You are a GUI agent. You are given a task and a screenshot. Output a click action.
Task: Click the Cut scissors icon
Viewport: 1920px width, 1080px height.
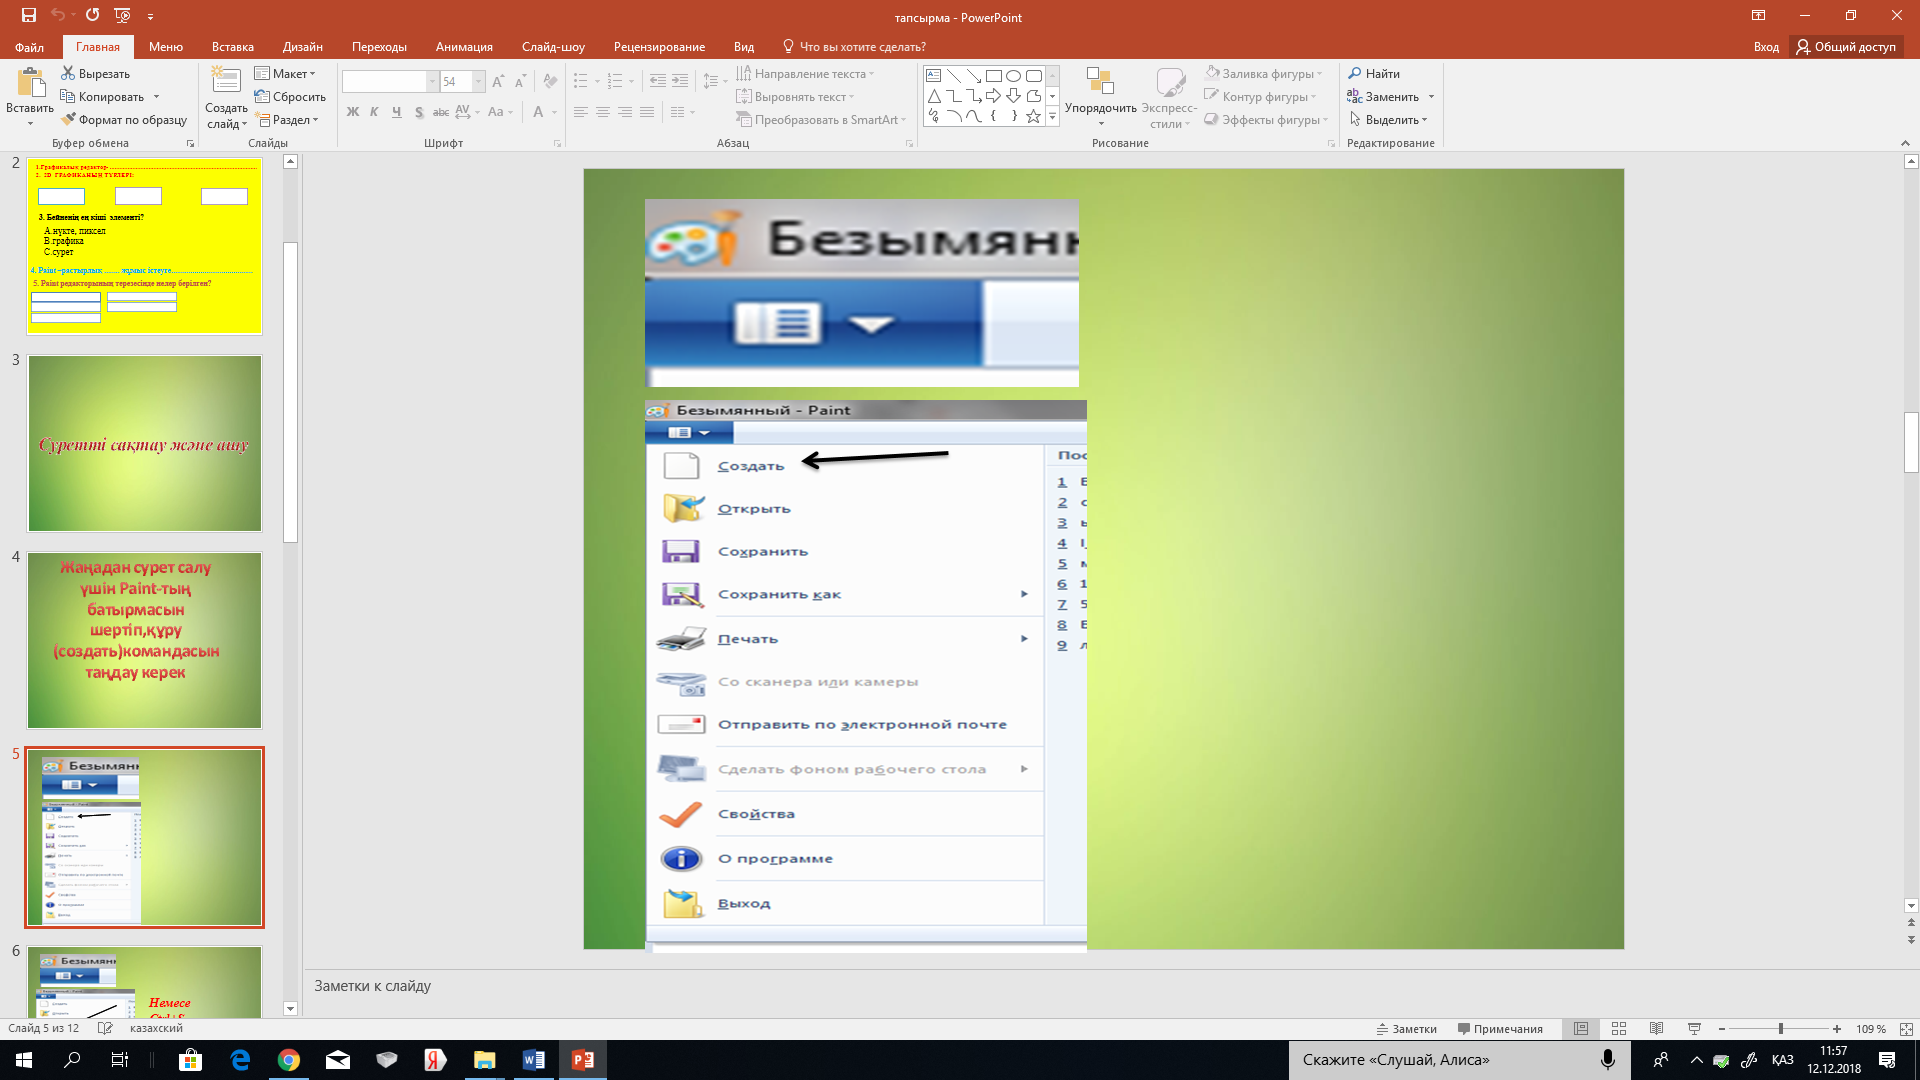[68, 73]
